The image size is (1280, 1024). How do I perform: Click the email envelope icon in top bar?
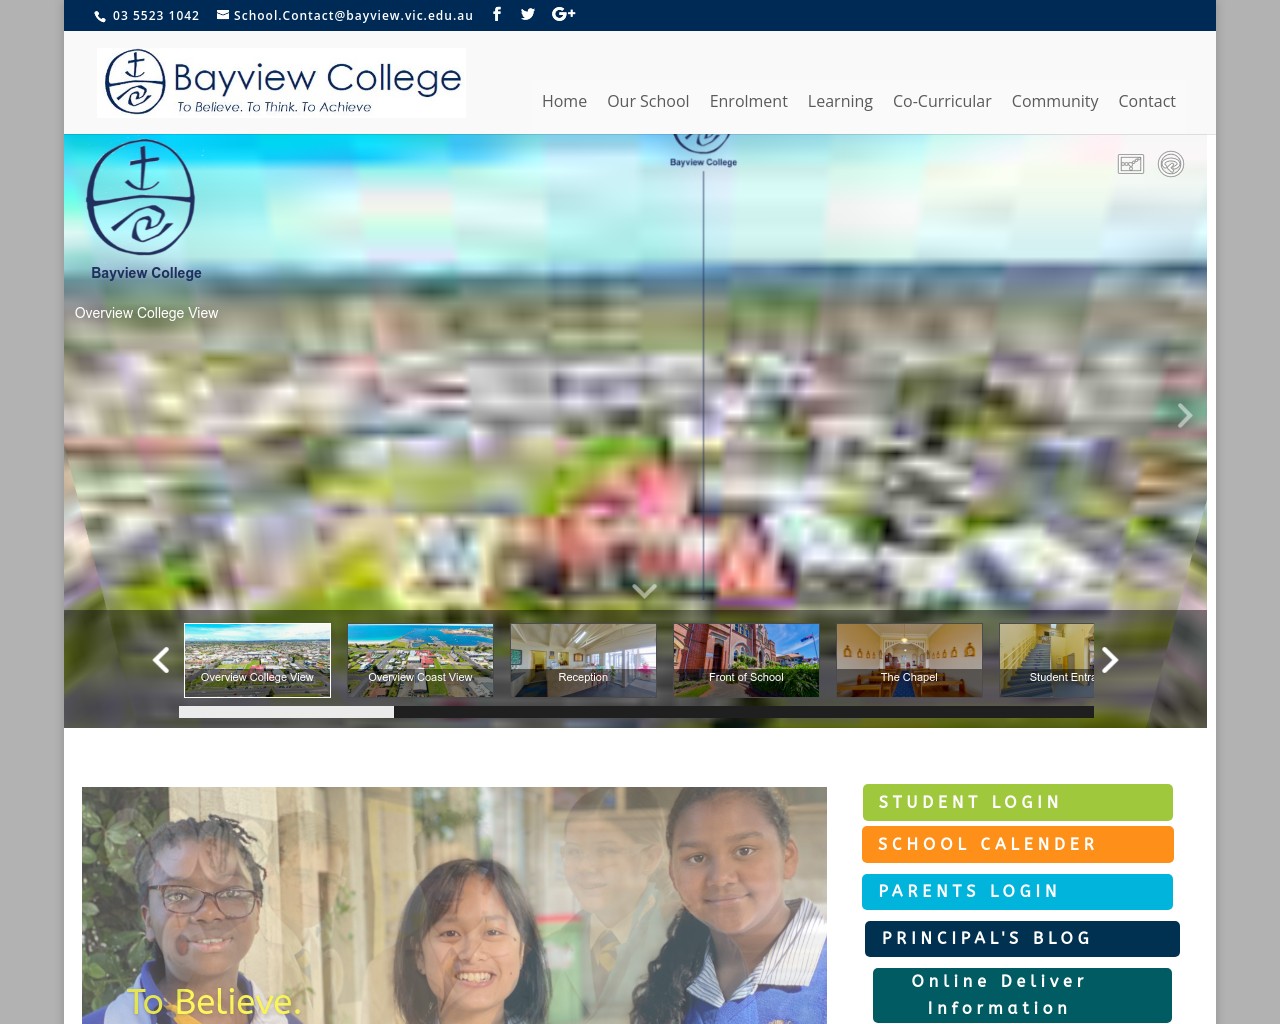pyautogui.click(x=223, y=15)
